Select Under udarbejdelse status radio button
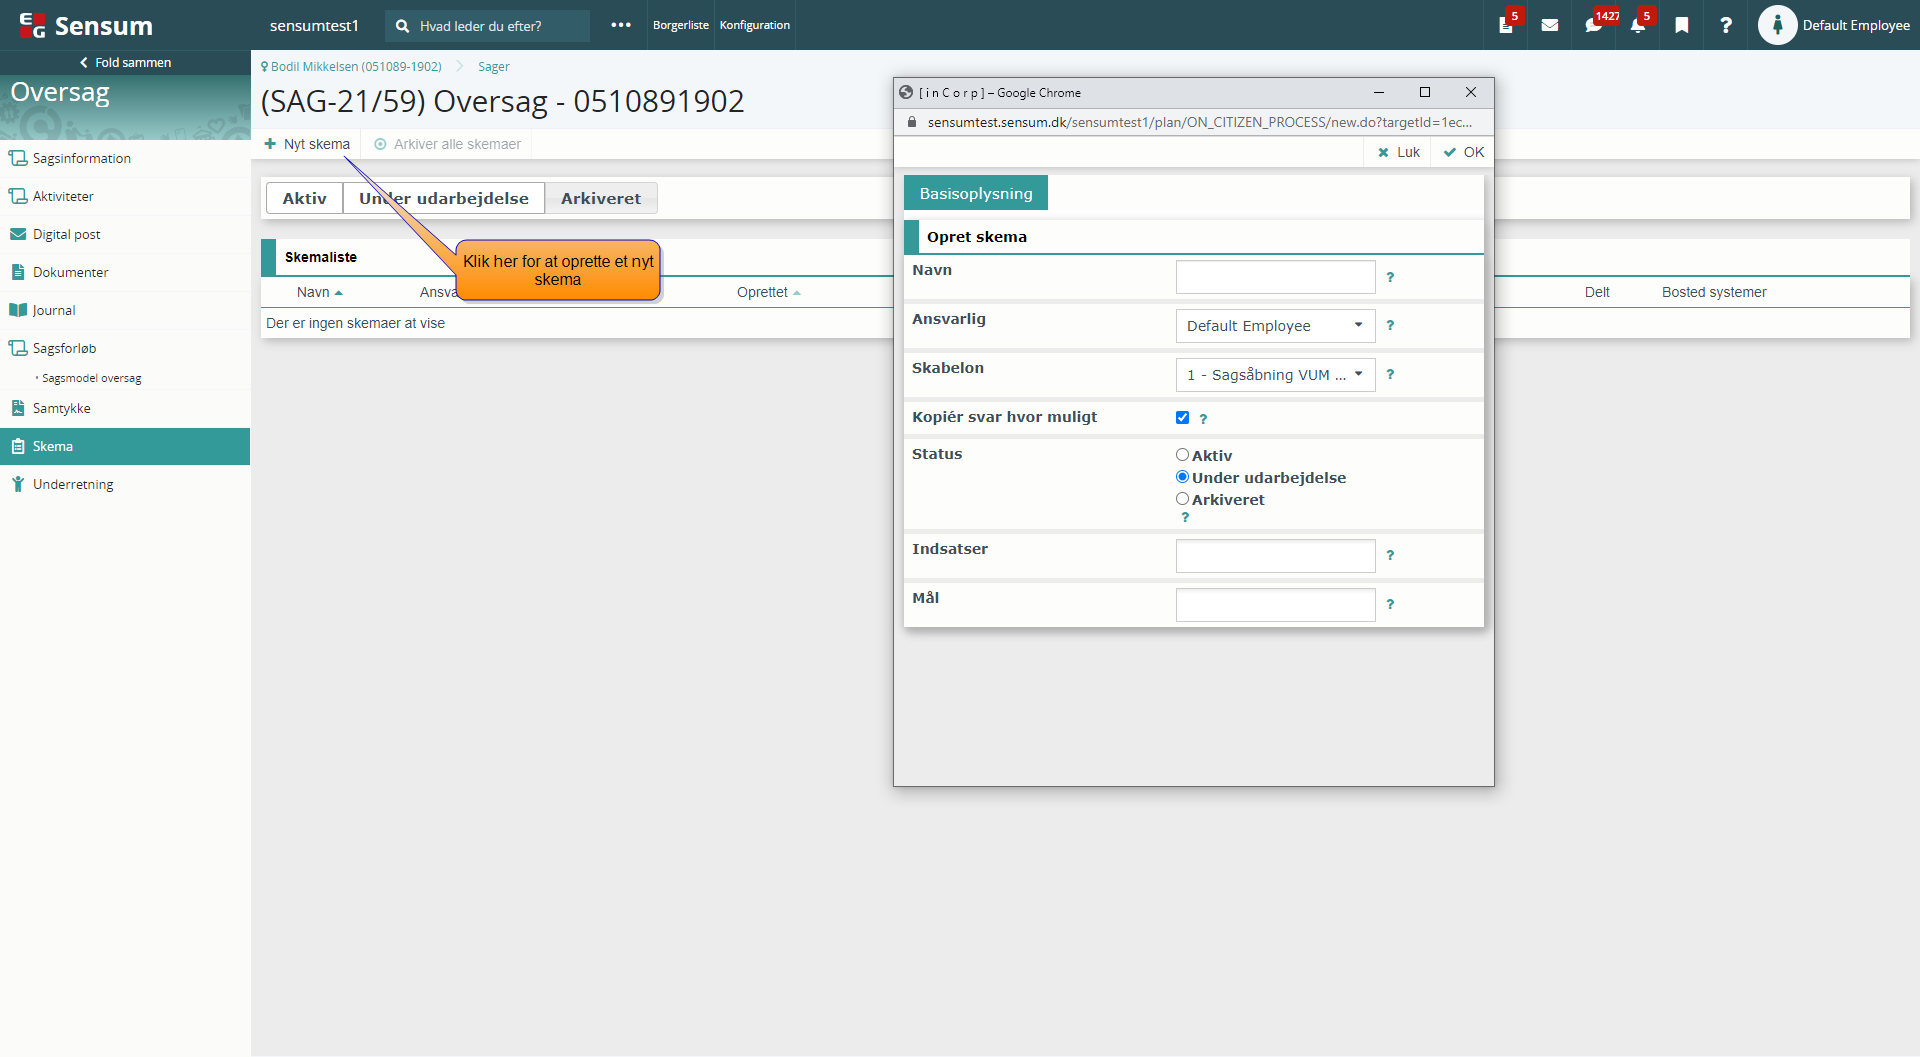This screenshot has width=1920, height=1057. 1182,477
